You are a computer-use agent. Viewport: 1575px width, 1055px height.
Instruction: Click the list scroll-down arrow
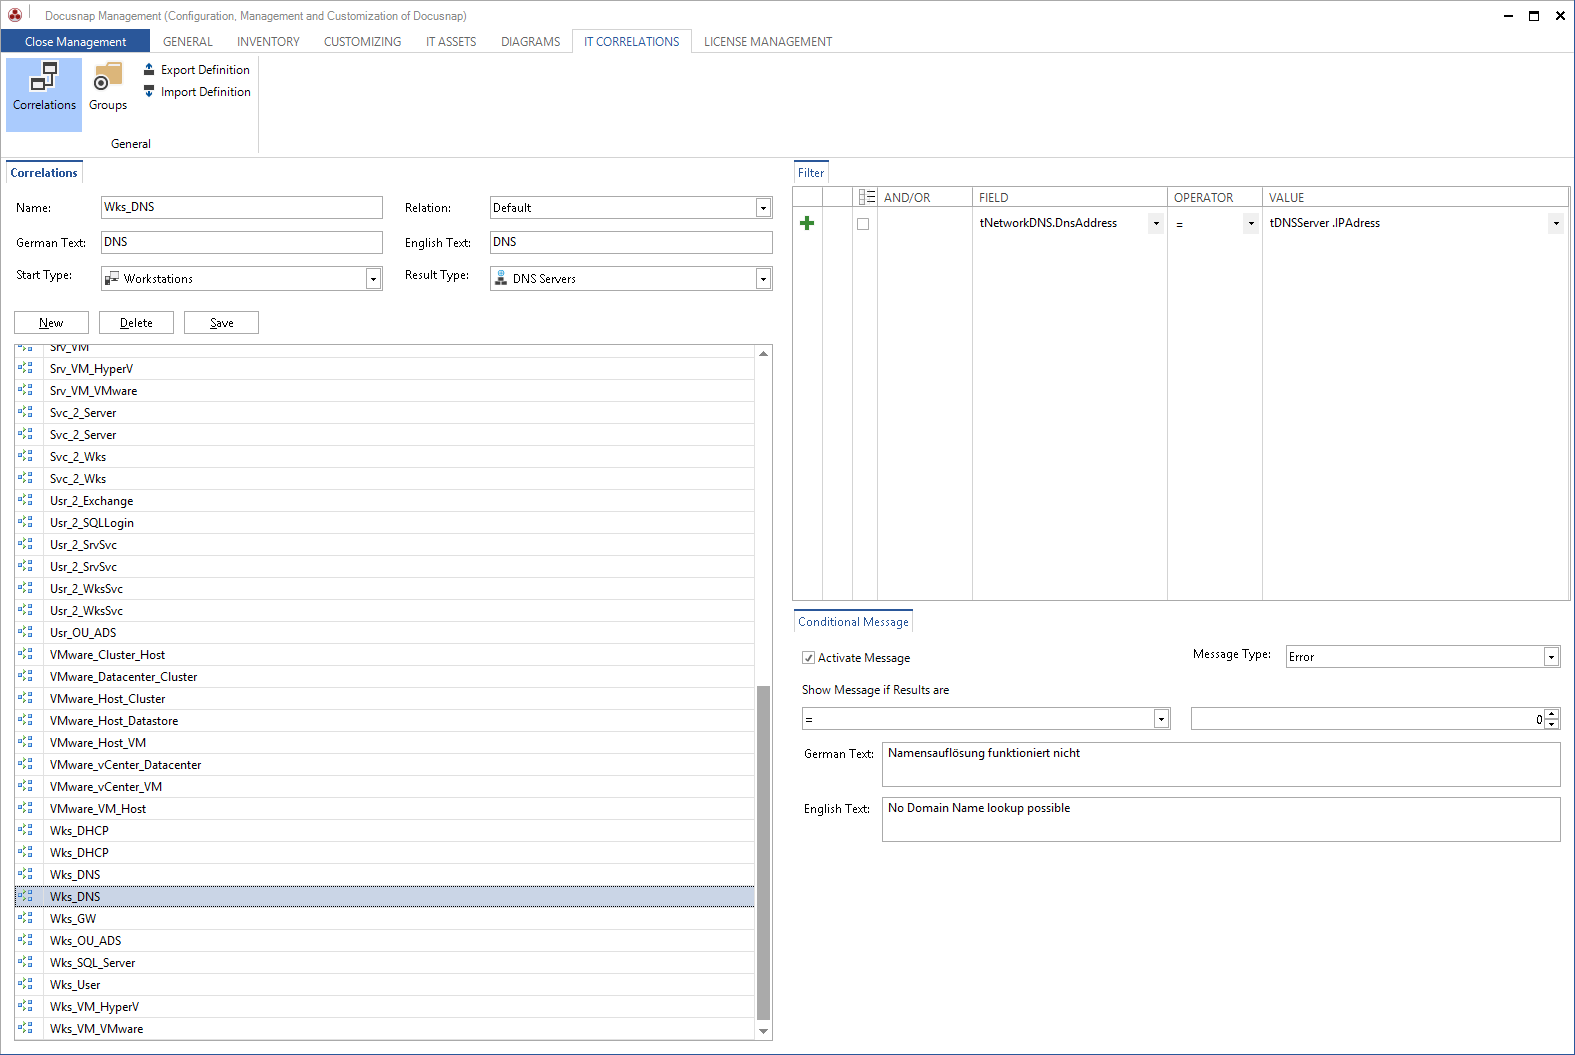tap(763, 1031)
